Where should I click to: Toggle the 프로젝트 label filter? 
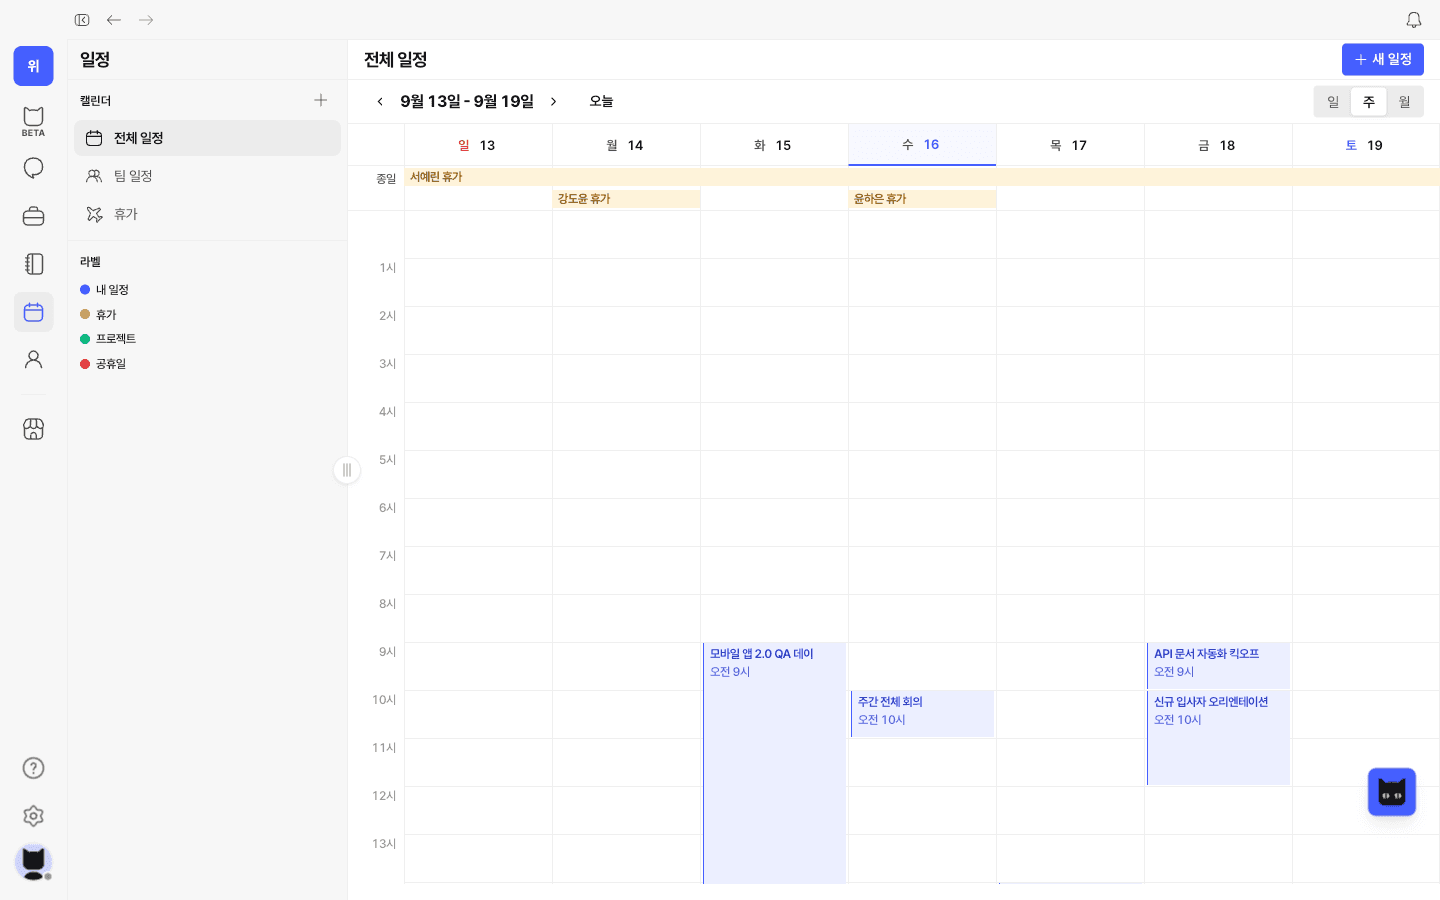point(107,339)
